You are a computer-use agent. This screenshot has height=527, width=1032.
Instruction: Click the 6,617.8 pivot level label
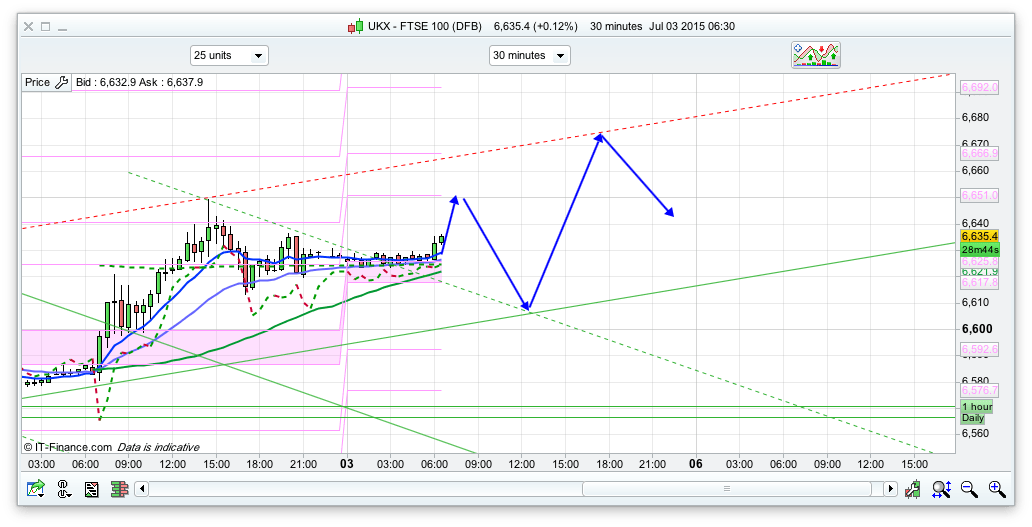click(980, 282)
